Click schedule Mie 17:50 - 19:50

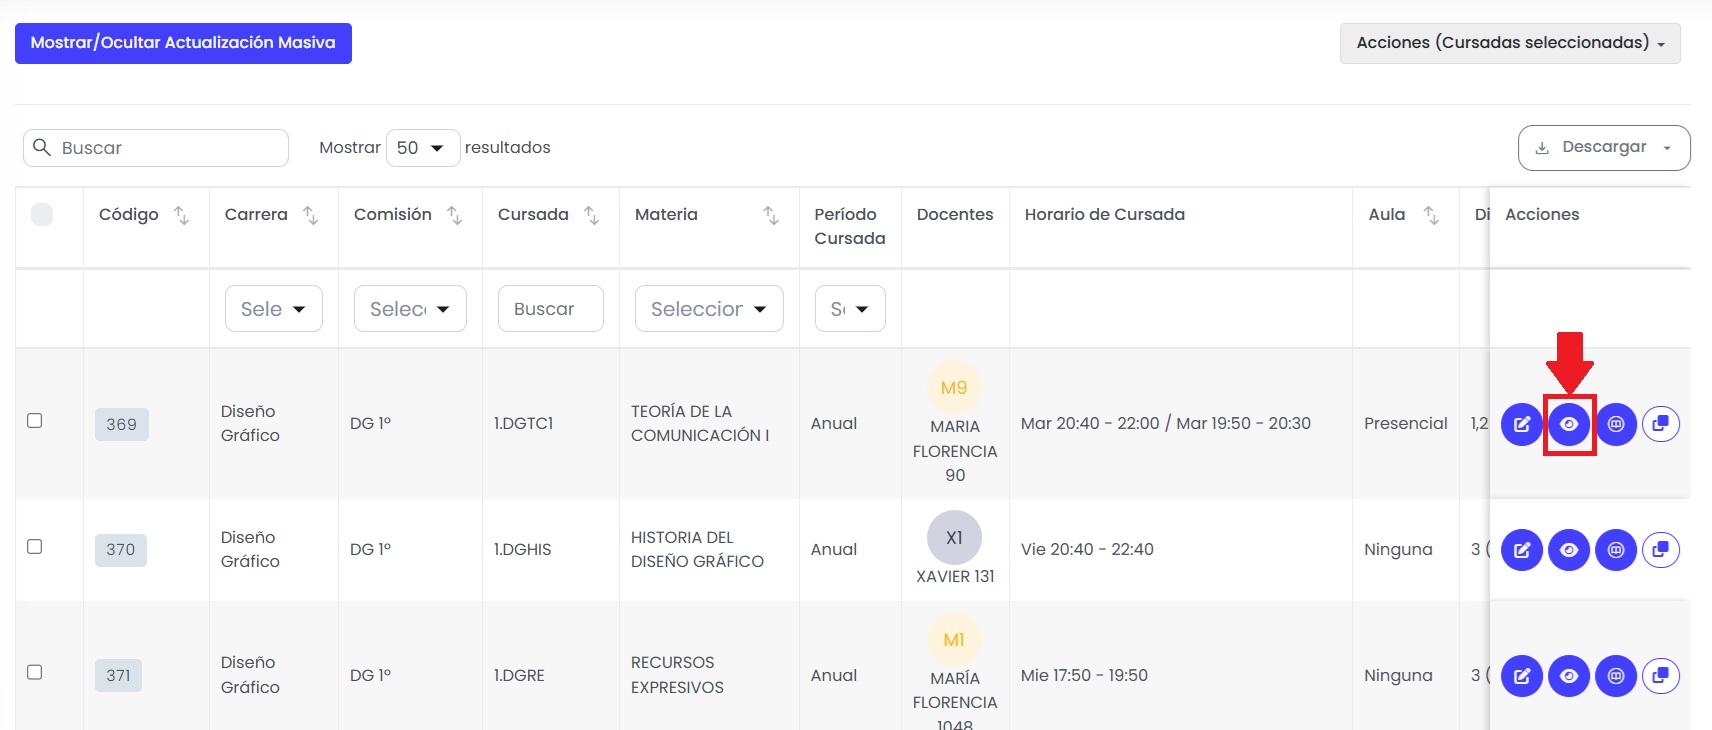[1084, 676]
